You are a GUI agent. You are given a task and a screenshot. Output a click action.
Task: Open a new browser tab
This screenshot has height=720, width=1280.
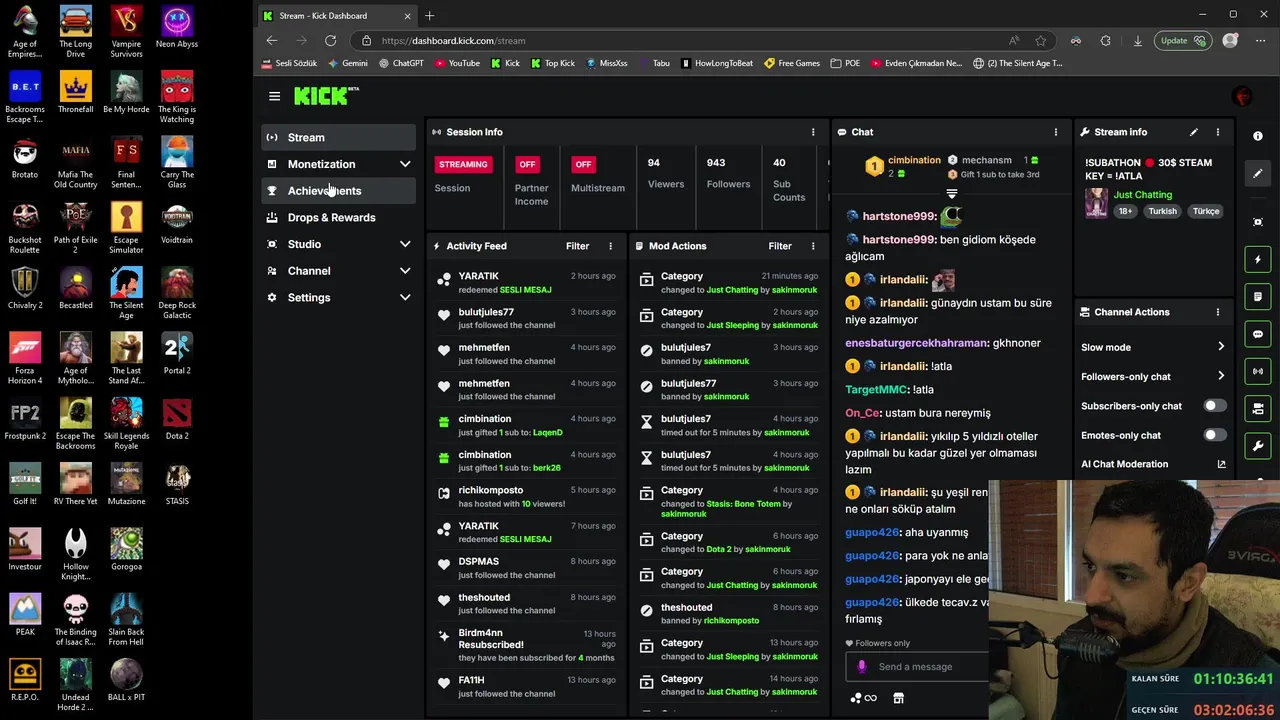click(430, 16)
